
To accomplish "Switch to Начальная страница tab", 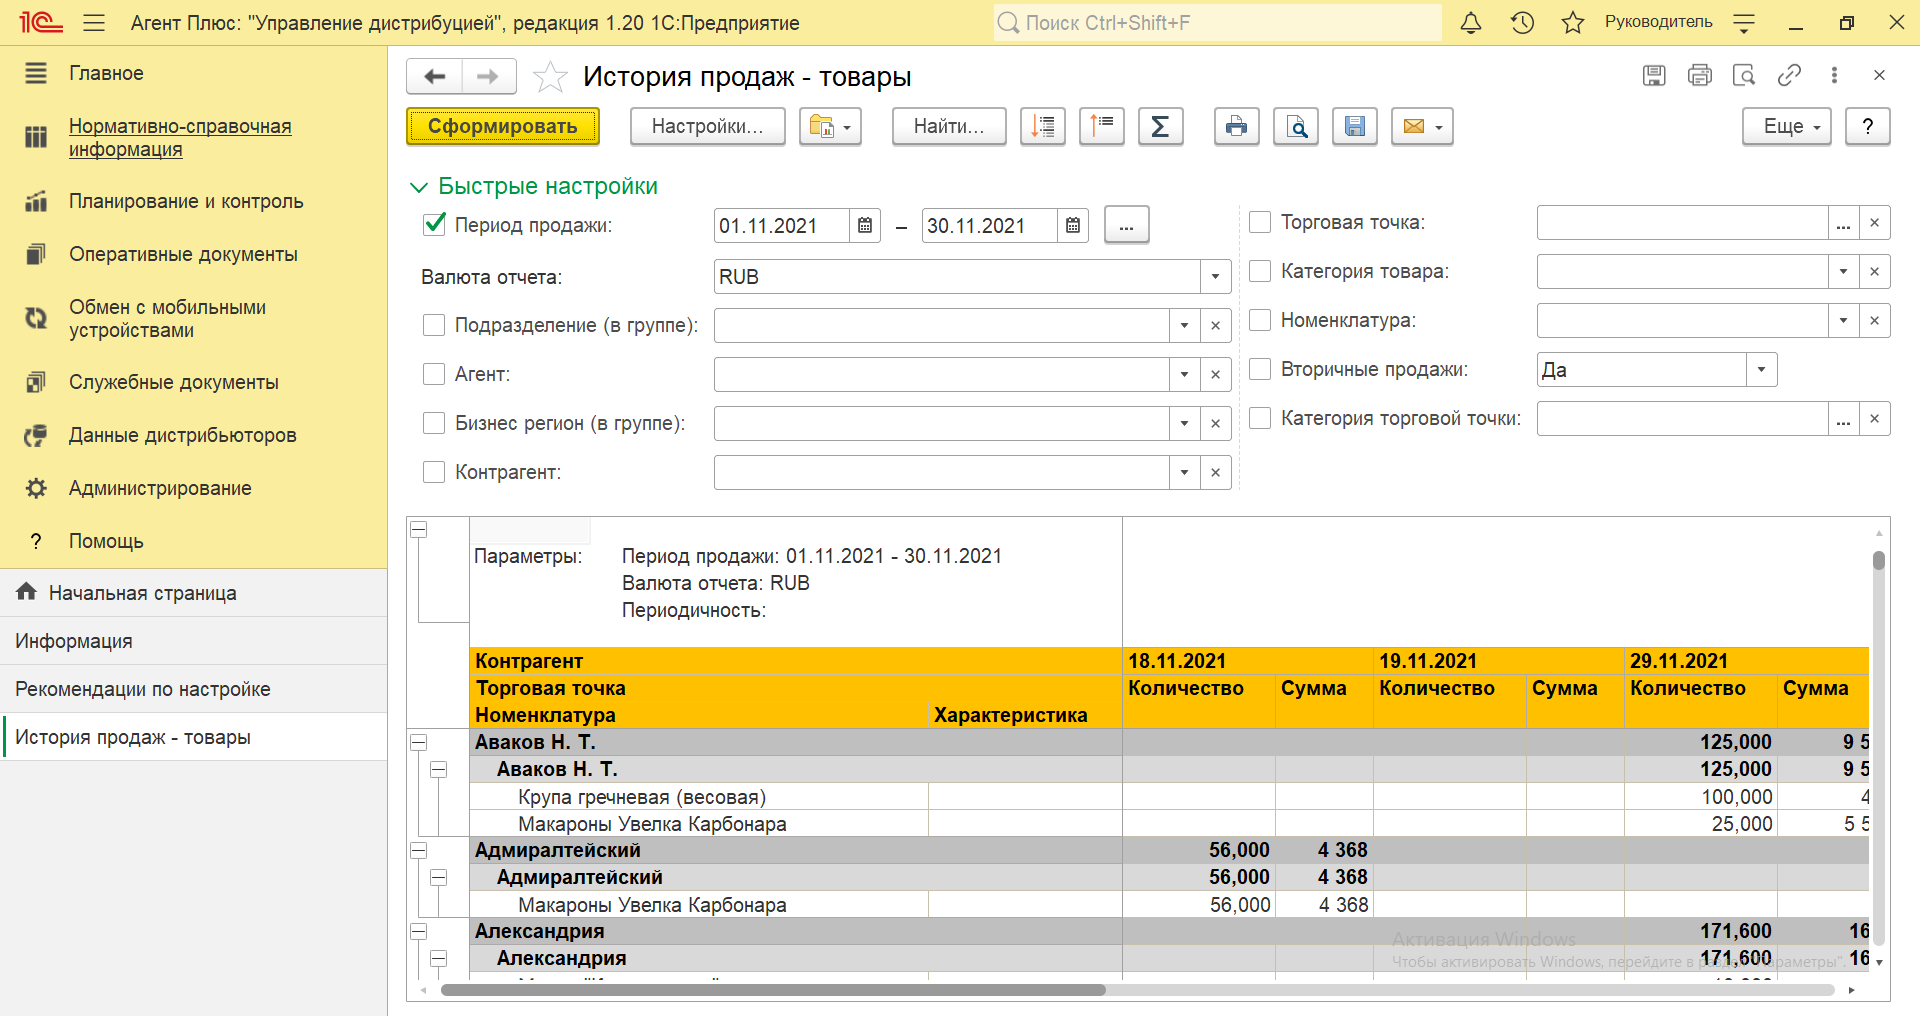I will point(193,593).
